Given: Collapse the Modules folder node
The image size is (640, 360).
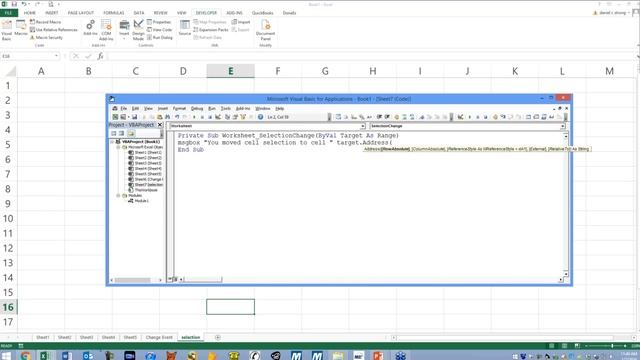Looking at the screenshot, I should pyautogui.click(x=118, y=196).
